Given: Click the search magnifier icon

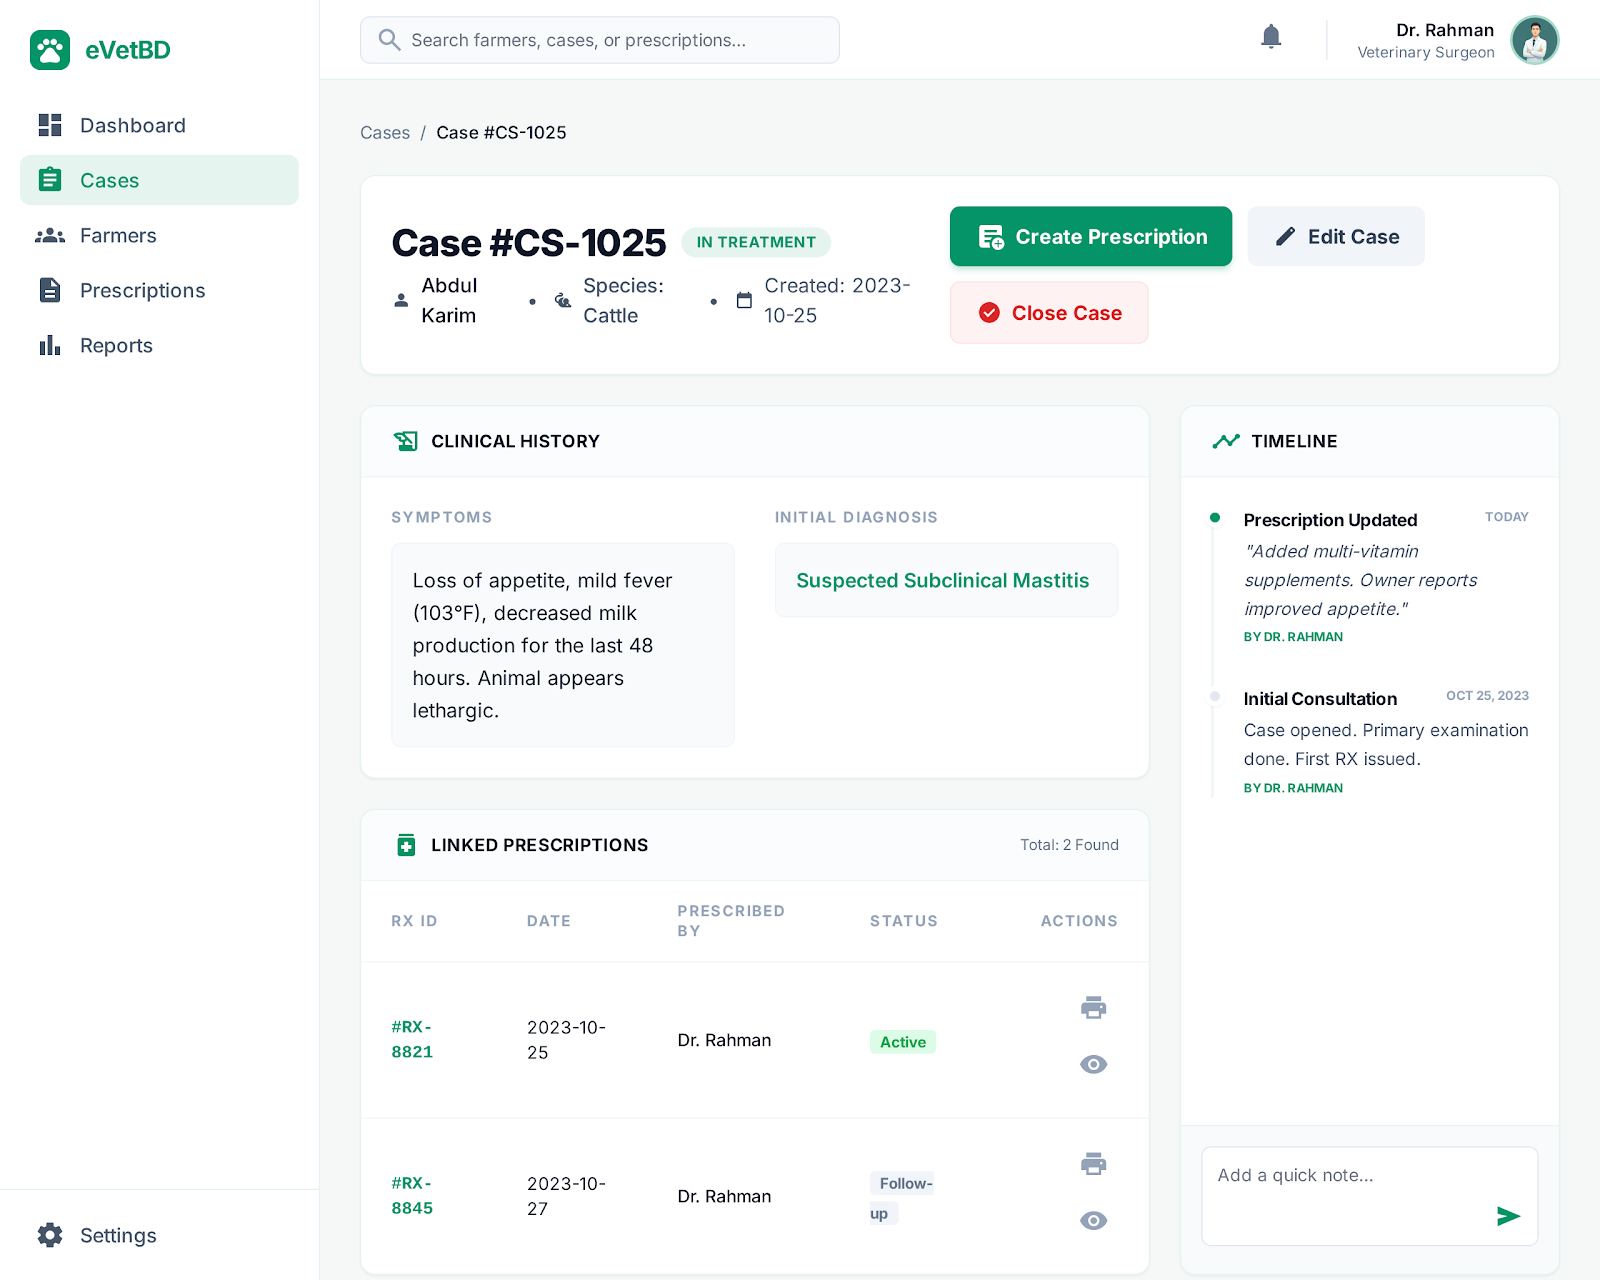Looking at the screenshot, I should point(390,39).
